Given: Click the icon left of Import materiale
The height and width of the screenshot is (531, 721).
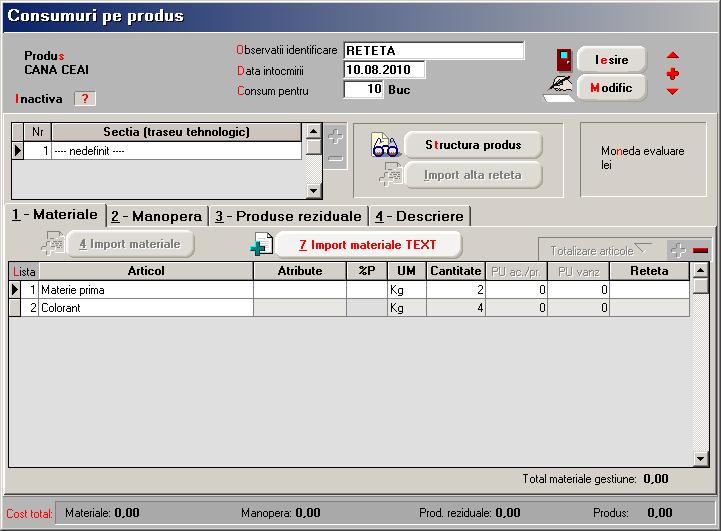Looking at the screenshot, I should (53, 244).
